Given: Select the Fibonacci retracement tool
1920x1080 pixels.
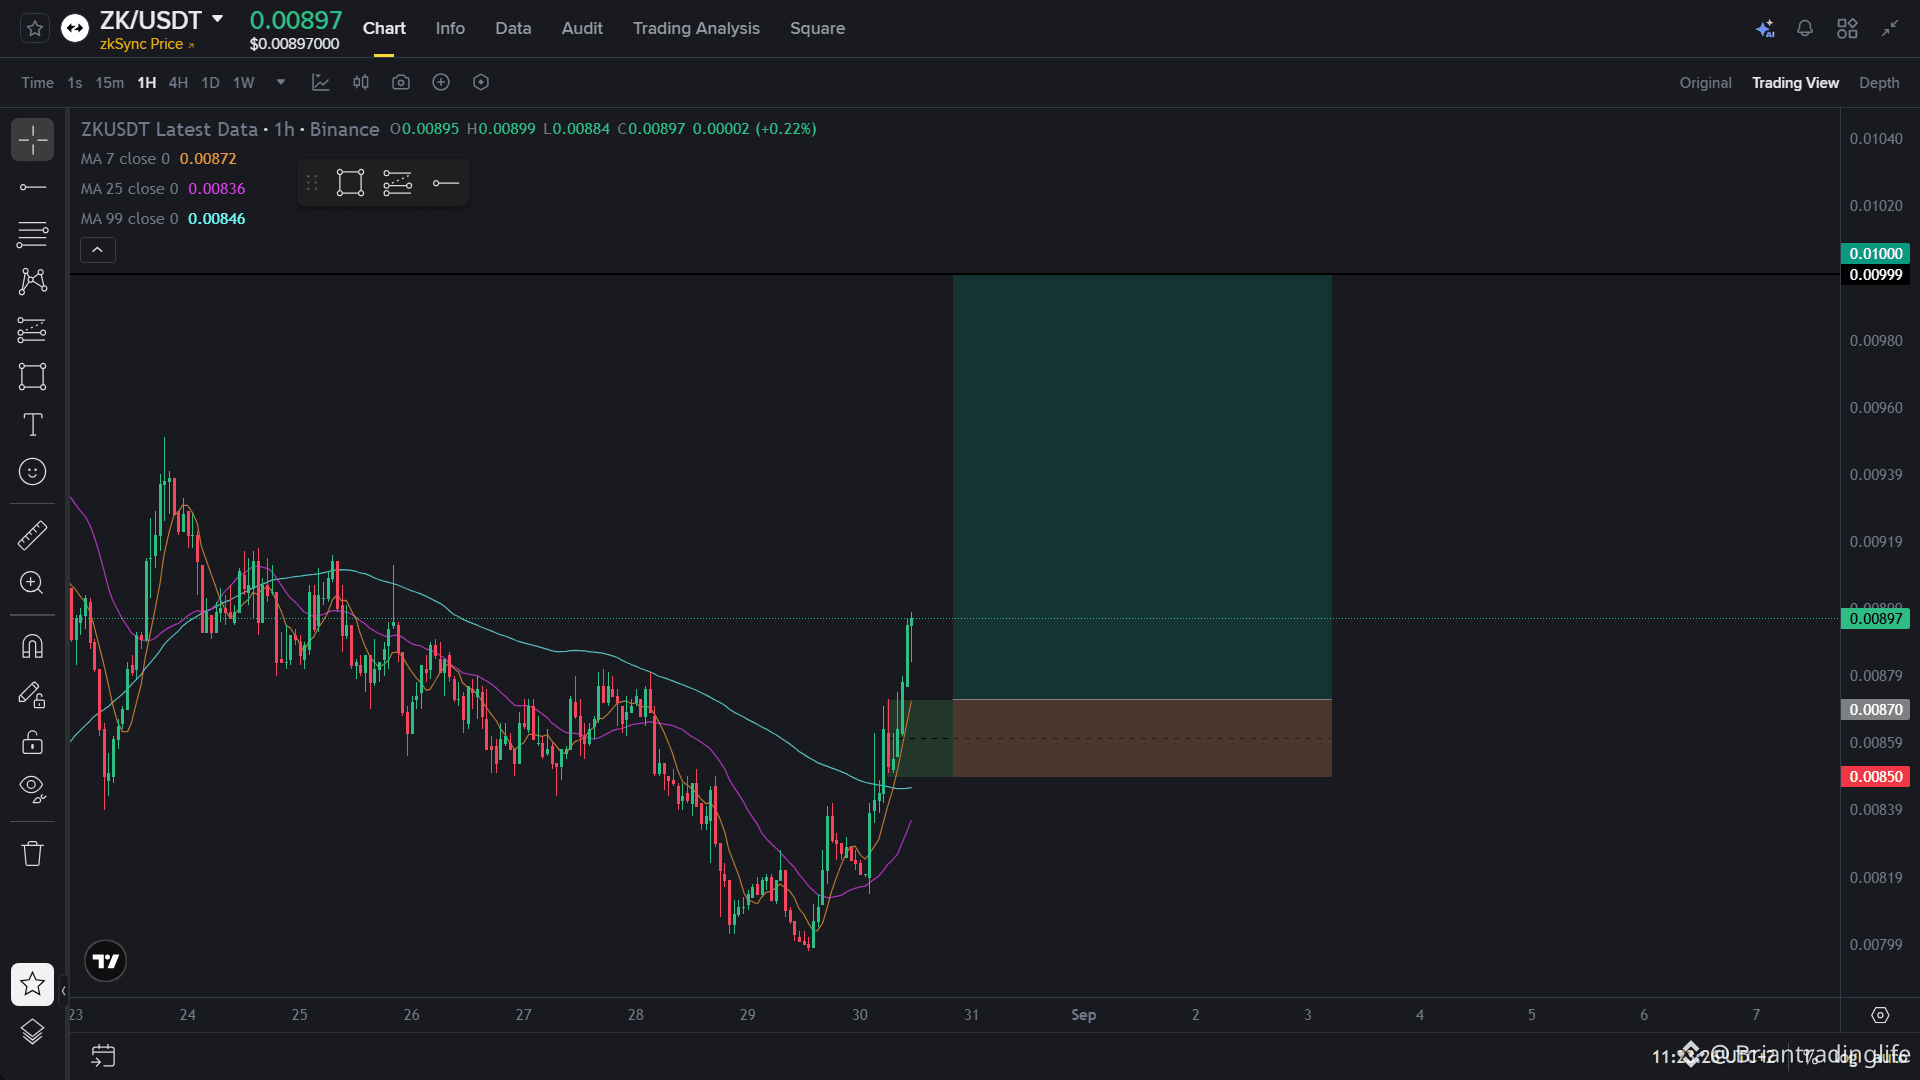Looking at the screenshot, I should (x=32, y=234).
